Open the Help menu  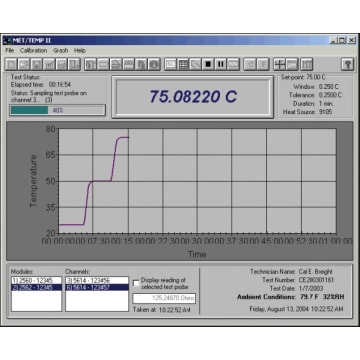(80, 51)
